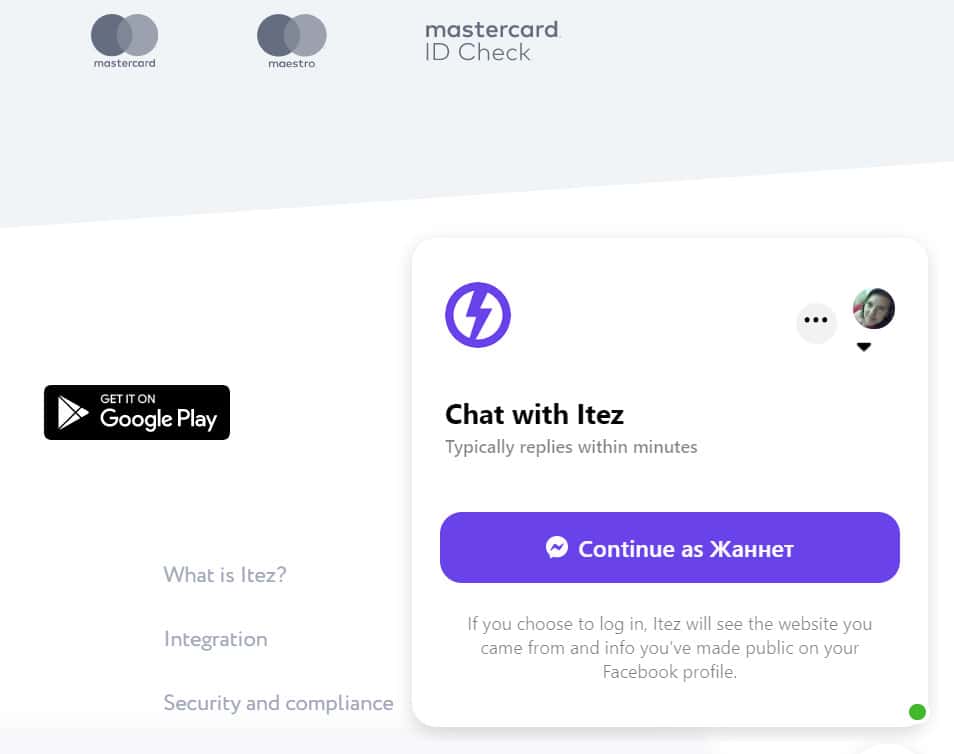Open the three-dot more options menu
Viewport: 954px width, 754px height.
(x=816, y=321)
